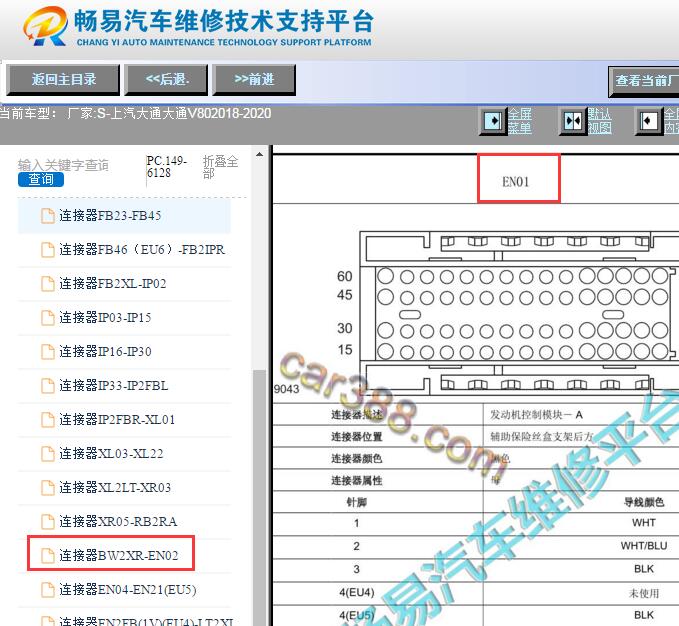Go forward with the >>前进 button

tap(254, 80)
